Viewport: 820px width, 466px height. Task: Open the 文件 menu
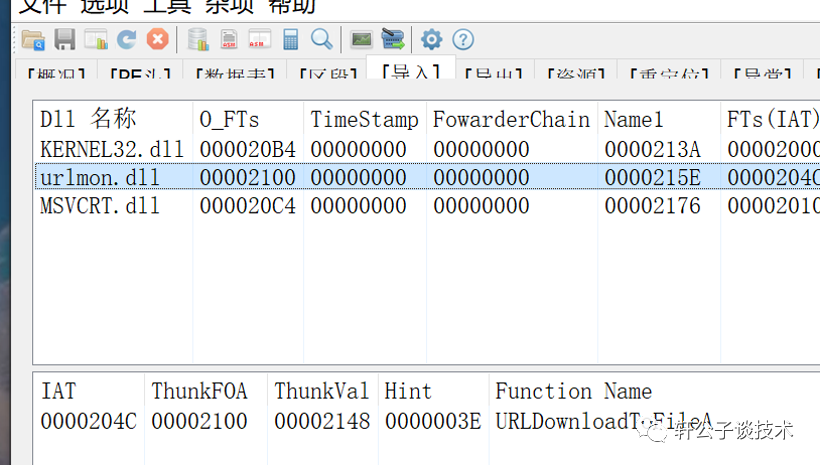[42, 6]
